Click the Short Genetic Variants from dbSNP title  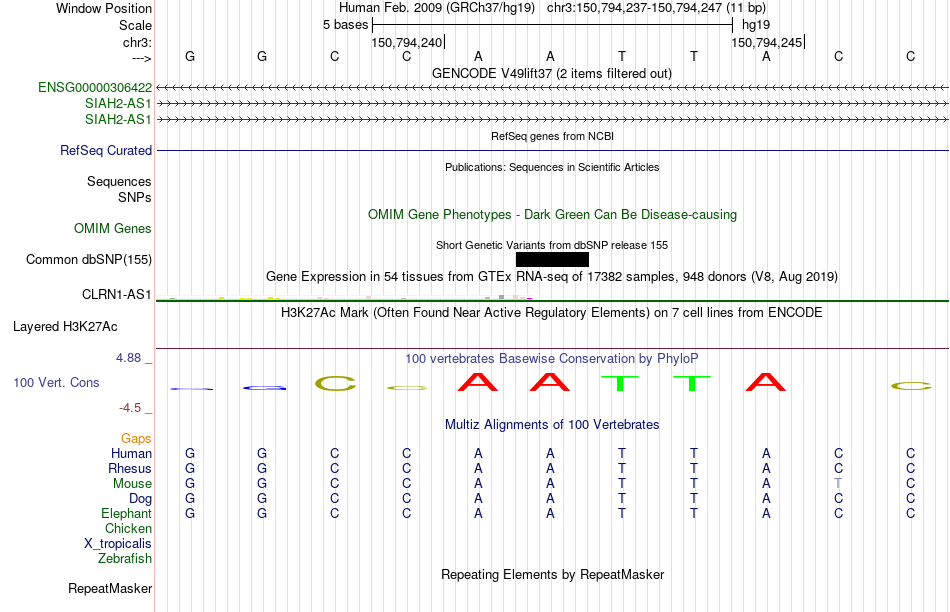[x=552, y=245]
